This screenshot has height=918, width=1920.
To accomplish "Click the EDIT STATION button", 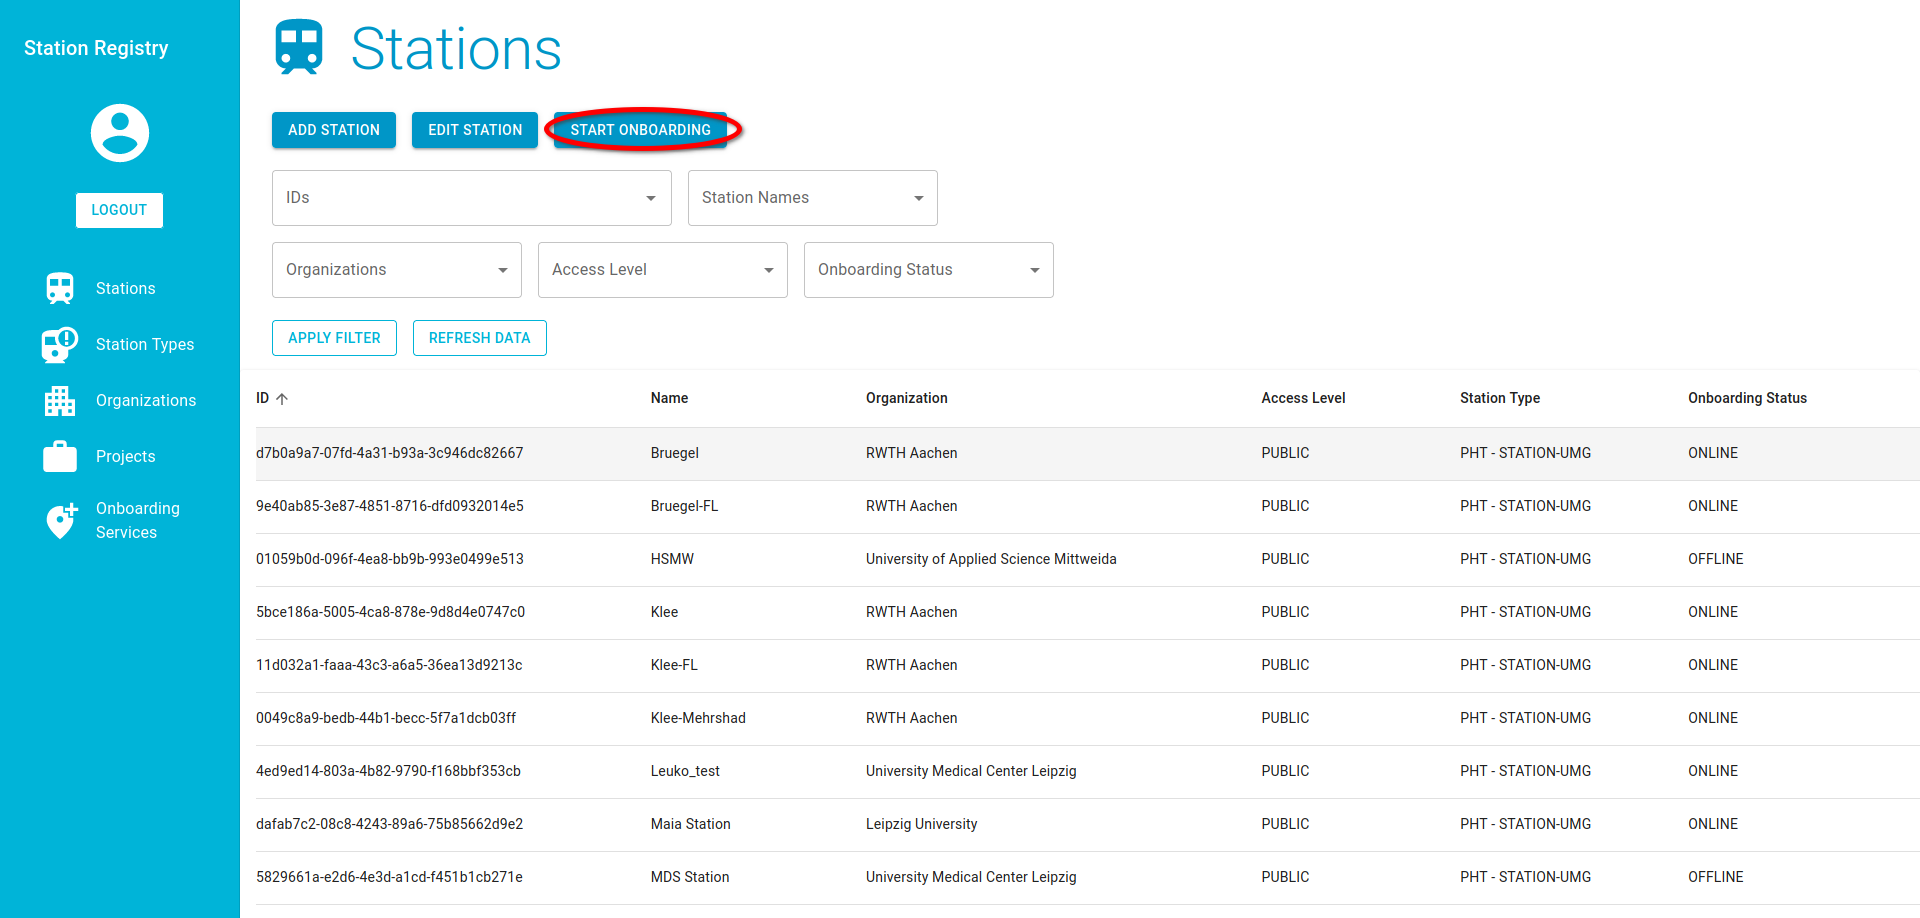I will click(475, 130).
